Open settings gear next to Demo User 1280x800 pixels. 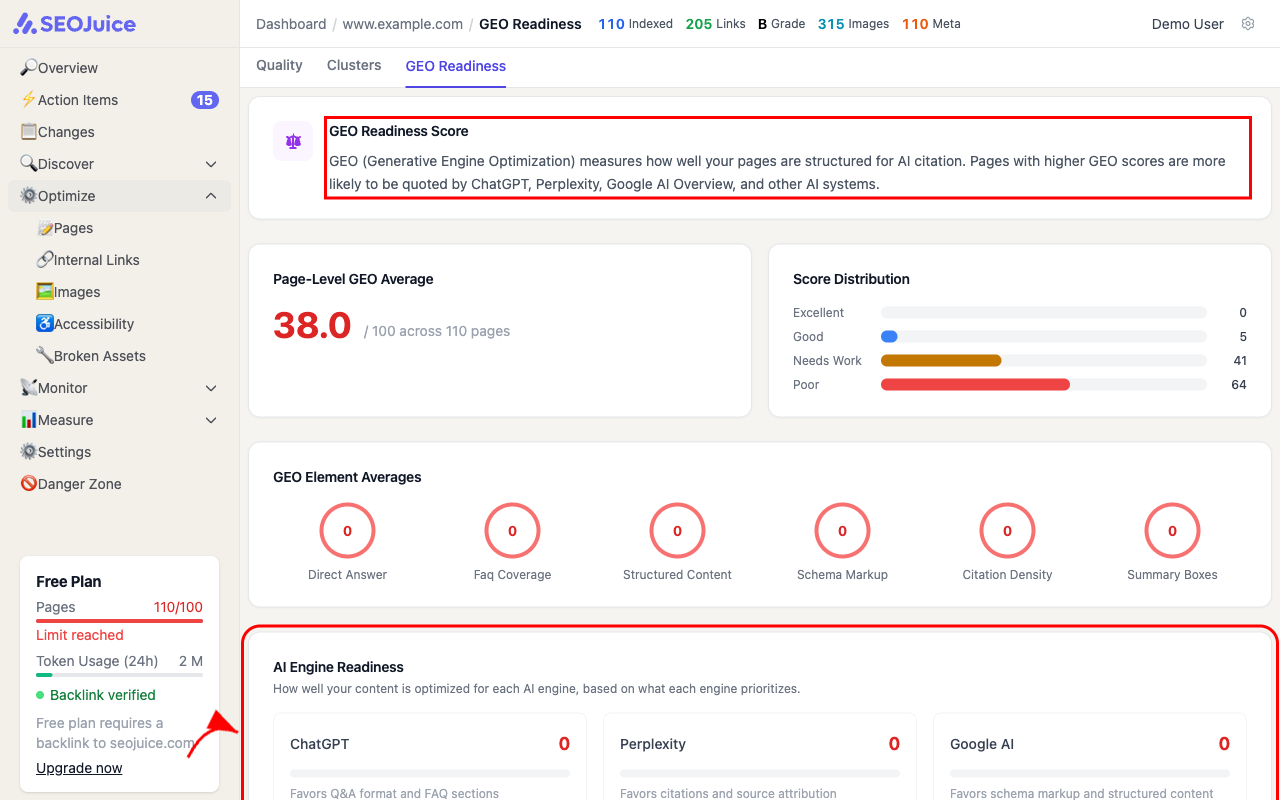1248,24
